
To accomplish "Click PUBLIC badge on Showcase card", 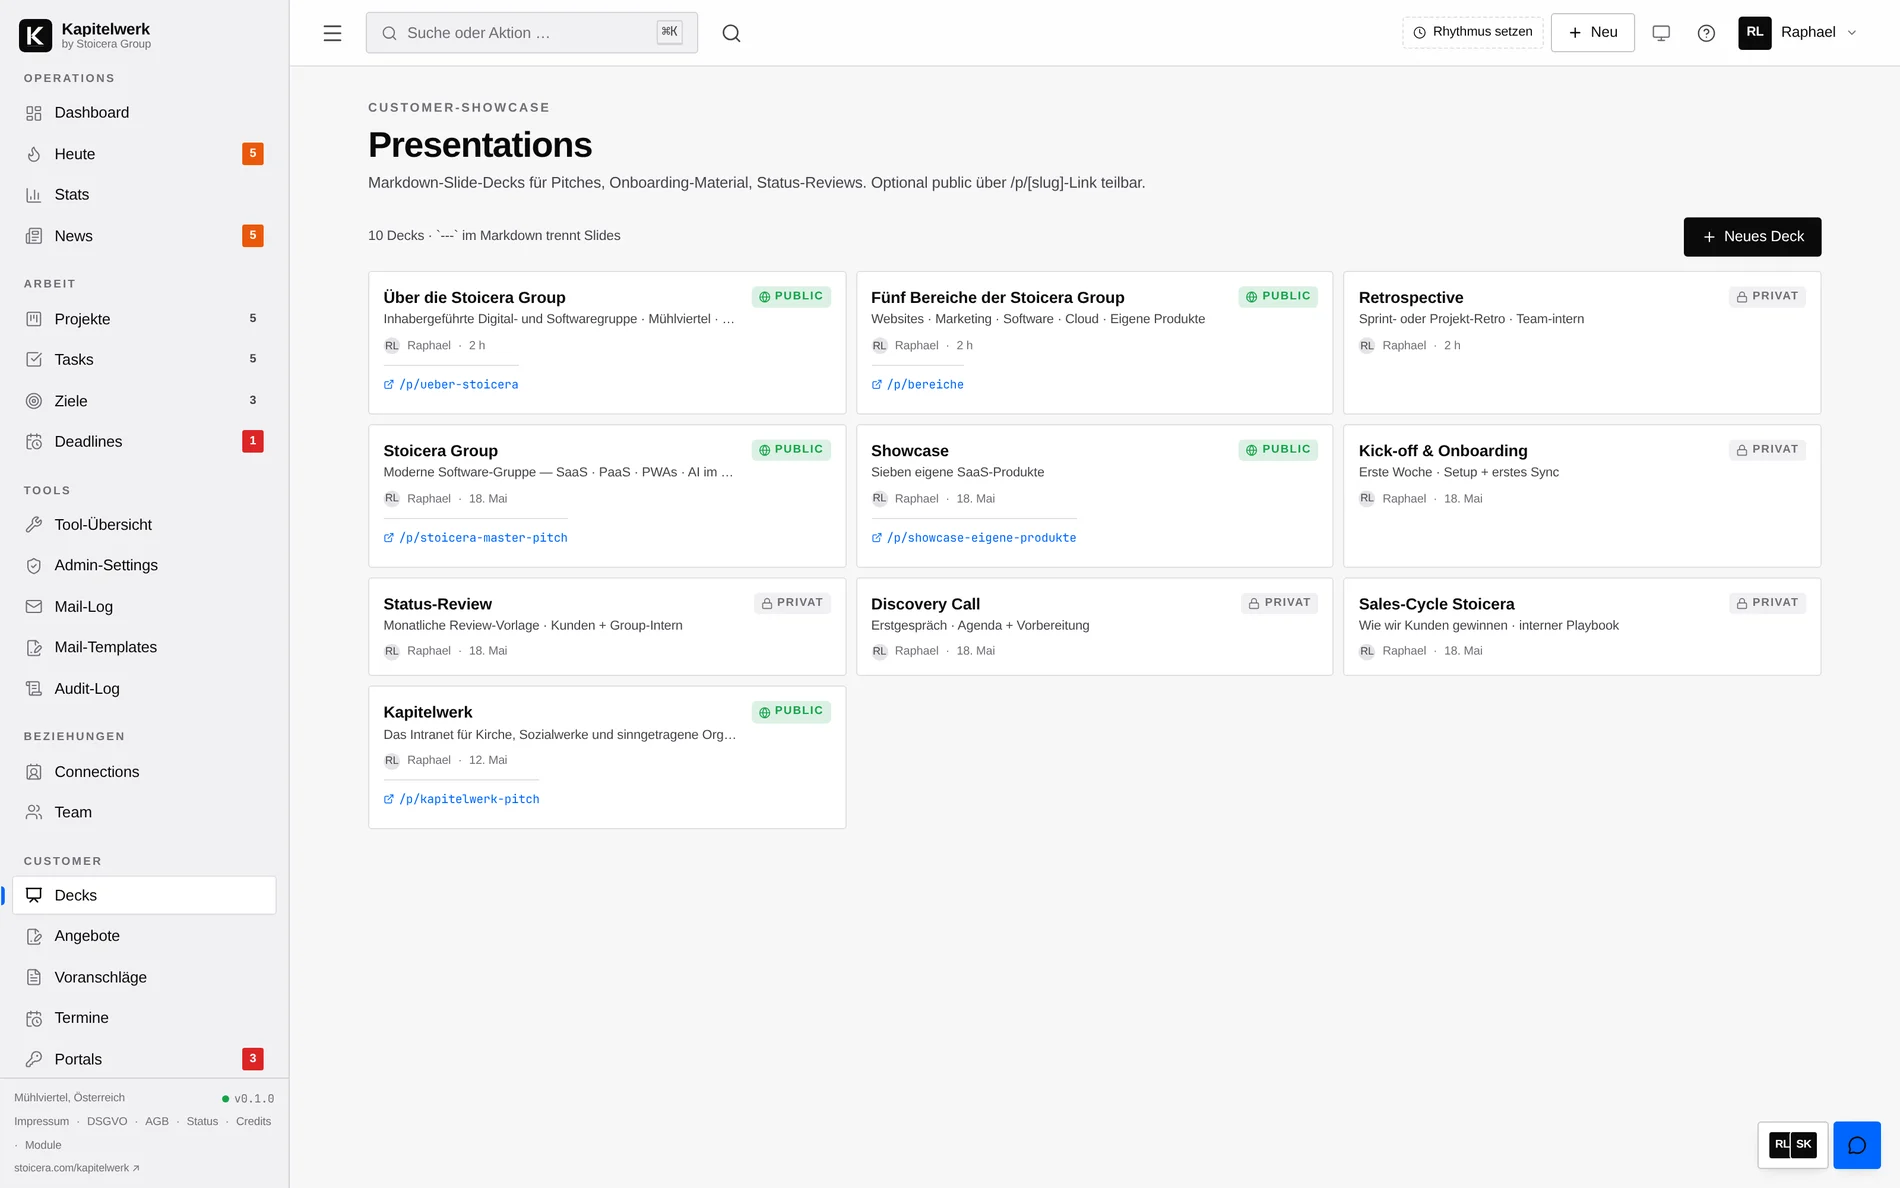I will [1278, 450].
